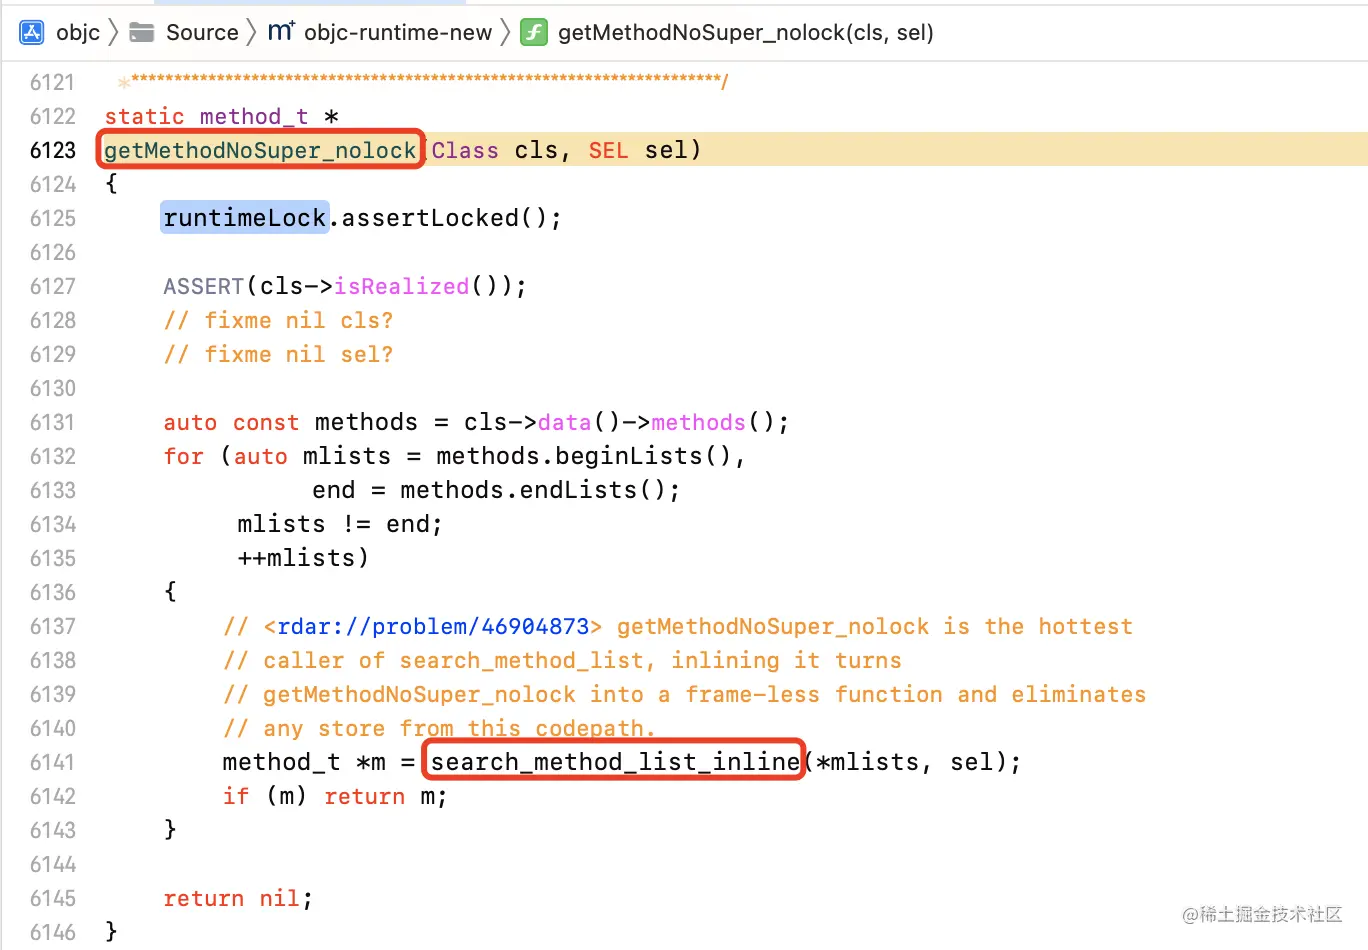This screenshot has width=1368, height=950.
Task: Click line number 6146 in gutter
Action: pyautogui.click(x=53, y=933)
